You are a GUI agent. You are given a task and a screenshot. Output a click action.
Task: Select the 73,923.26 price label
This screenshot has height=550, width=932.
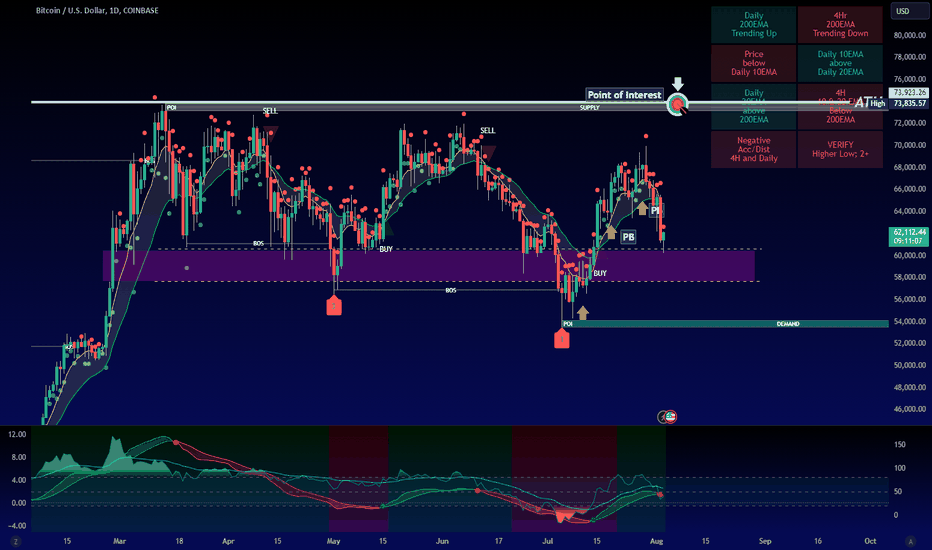tap(908, 92)
